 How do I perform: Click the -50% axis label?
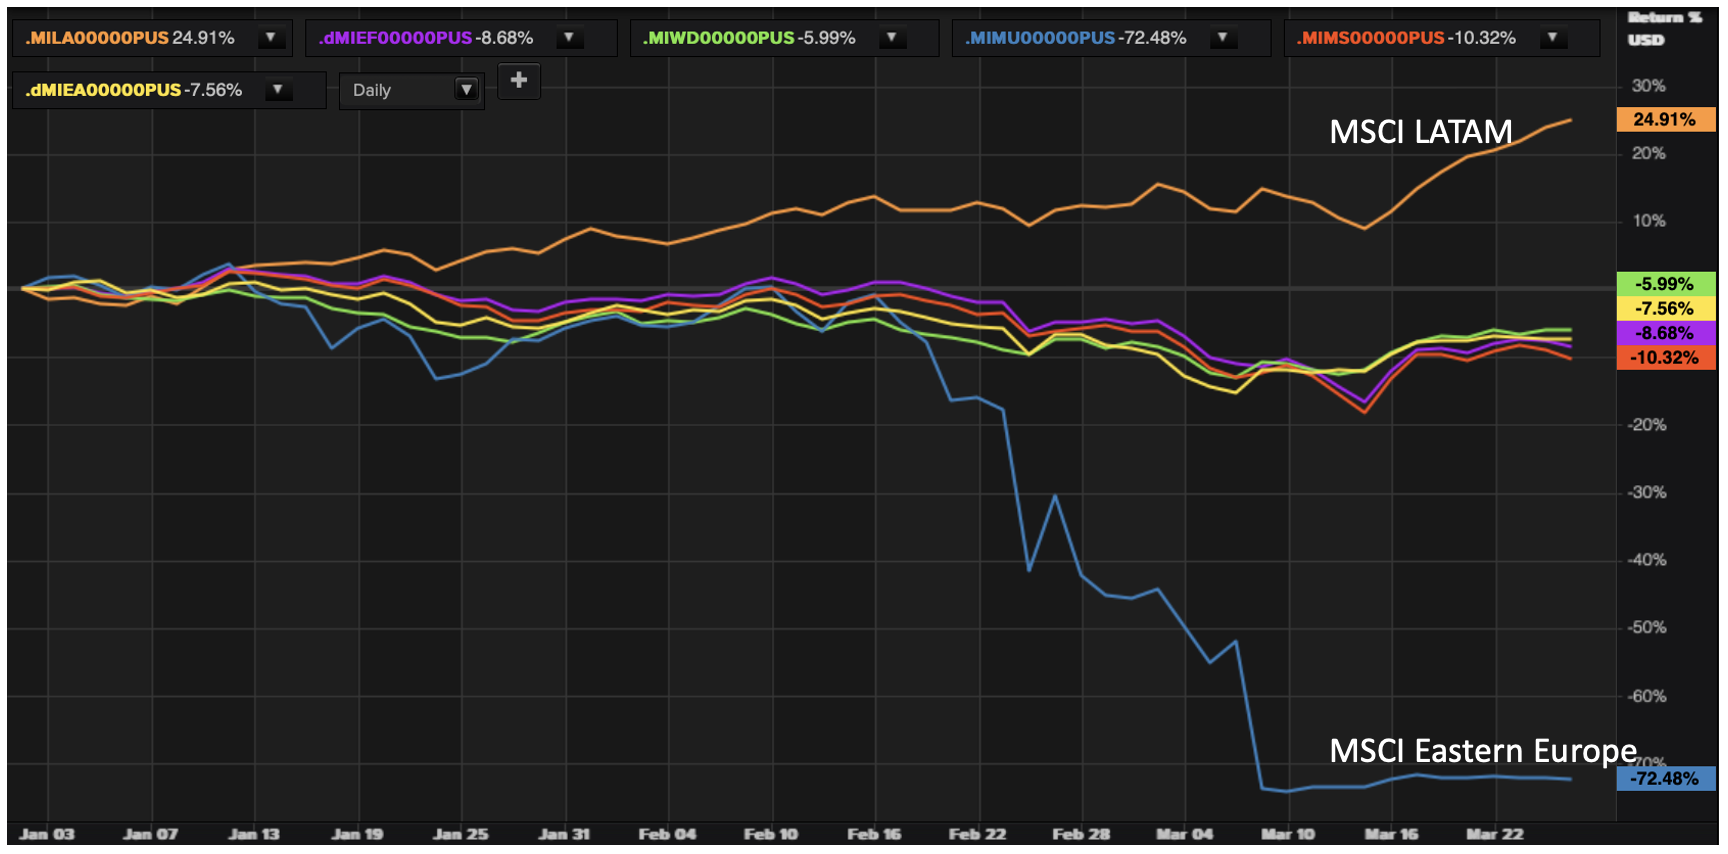pos(1647,628)
